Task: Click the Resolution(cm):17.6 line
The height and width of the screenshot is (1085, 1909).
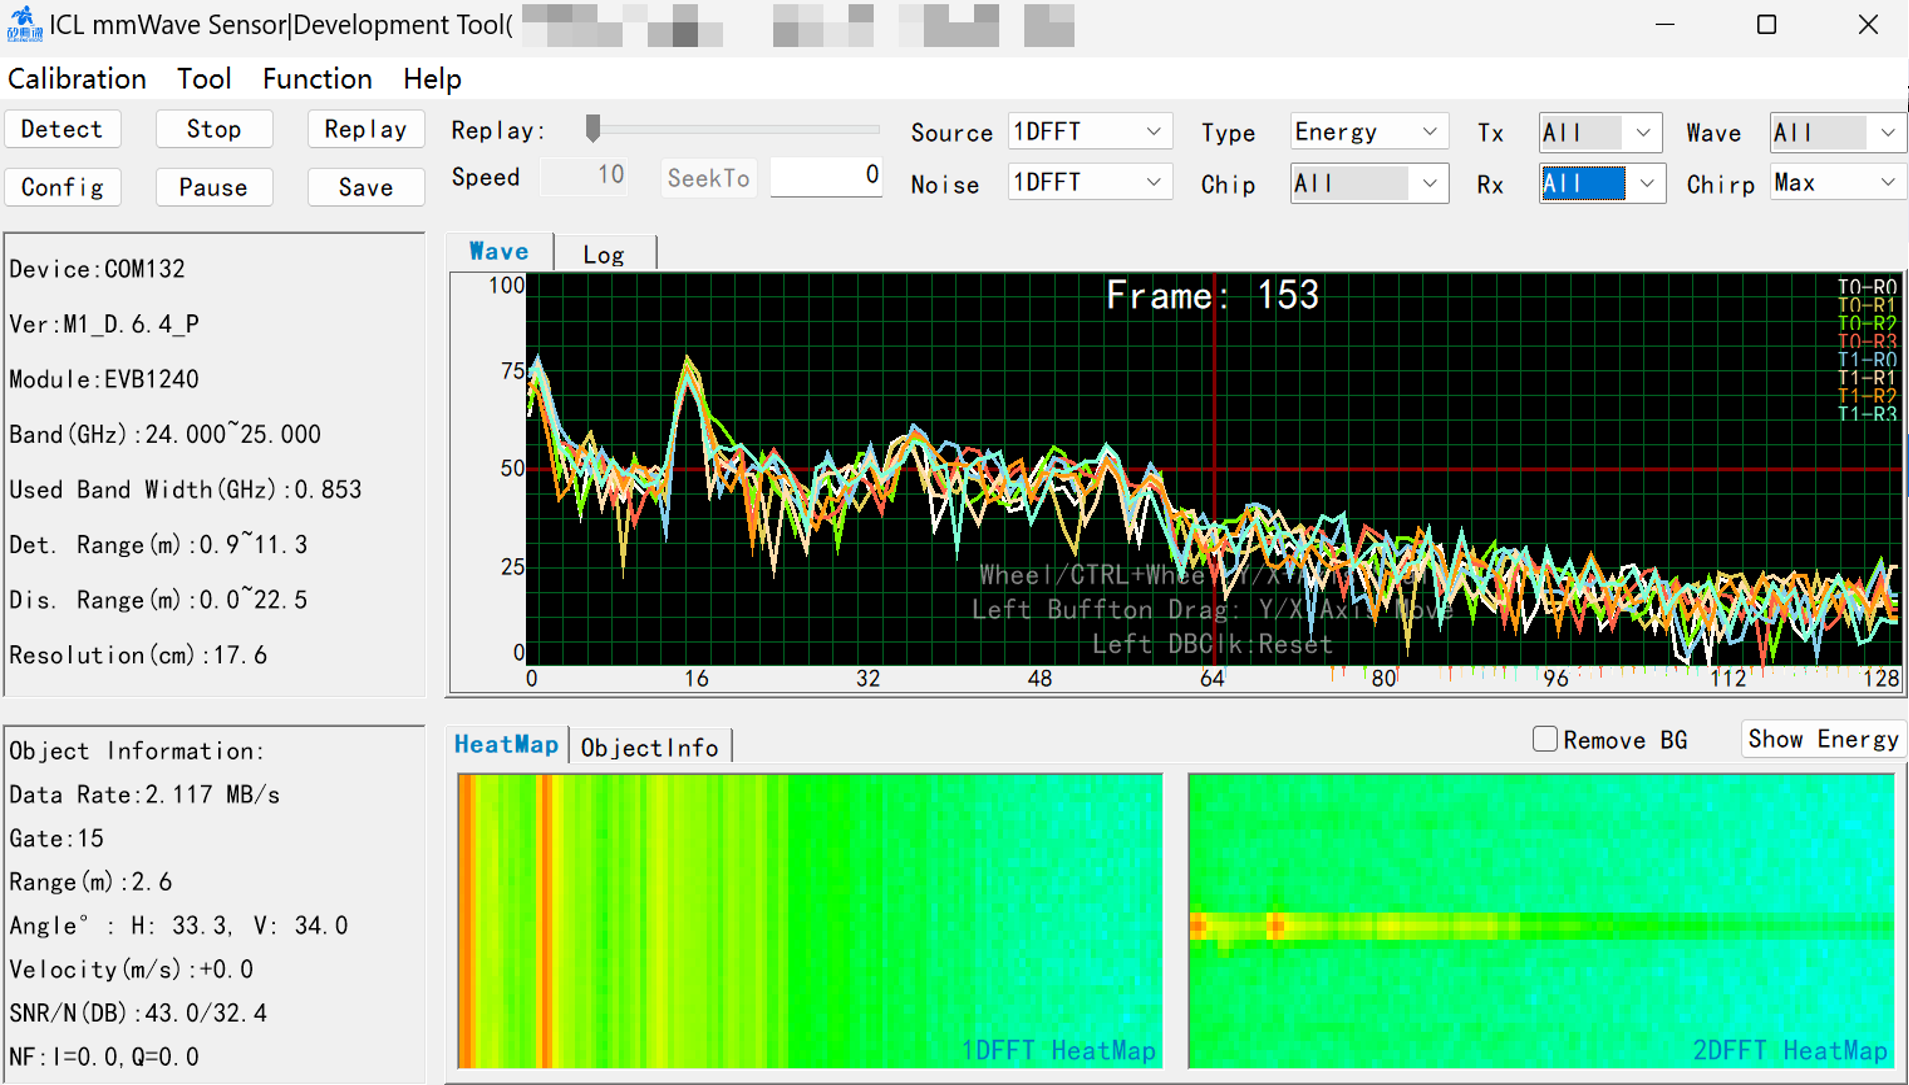Action: coord(138,655)
